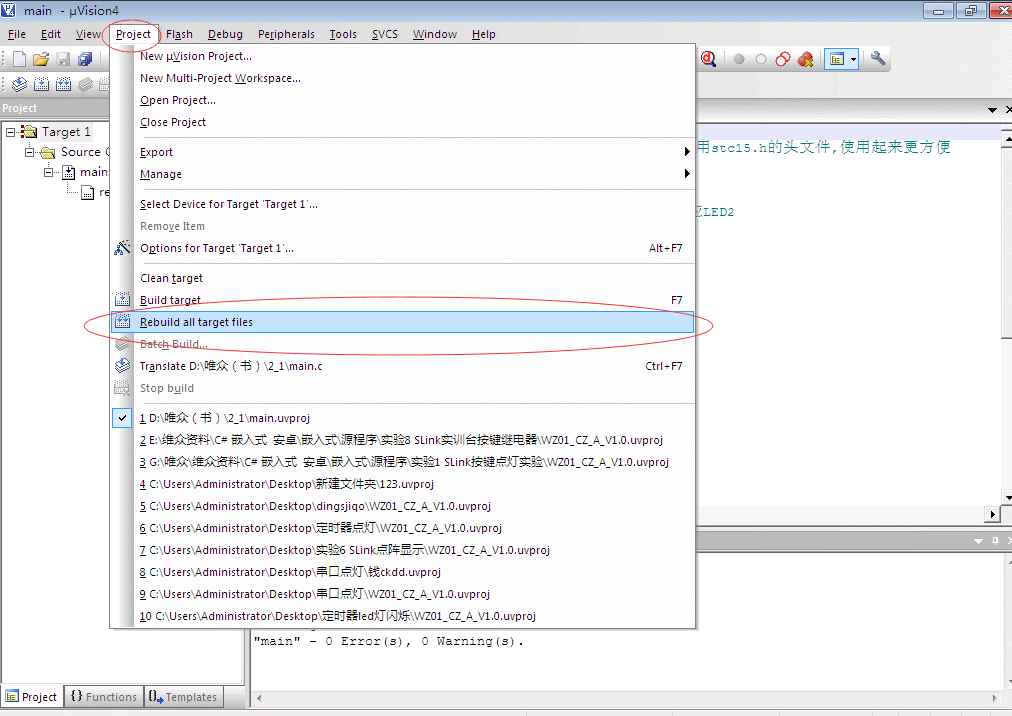
Task: Click the "main" - 0 Error(s) output line
Action: pos(389,641)
